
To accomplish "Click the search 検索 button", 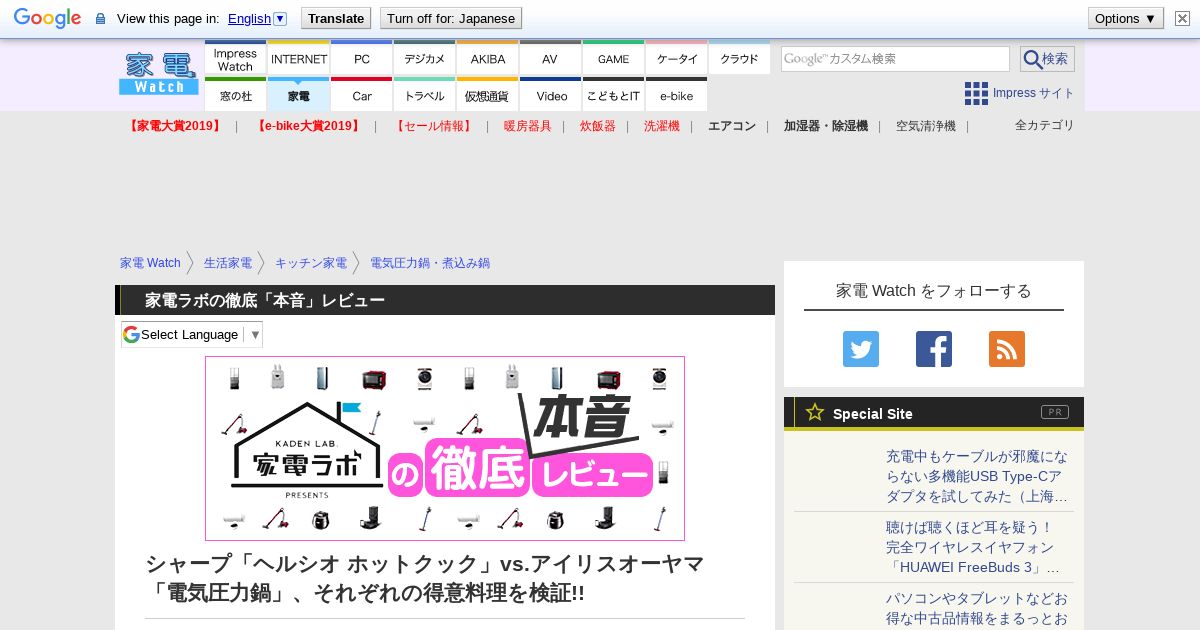I will point(1047,59).
